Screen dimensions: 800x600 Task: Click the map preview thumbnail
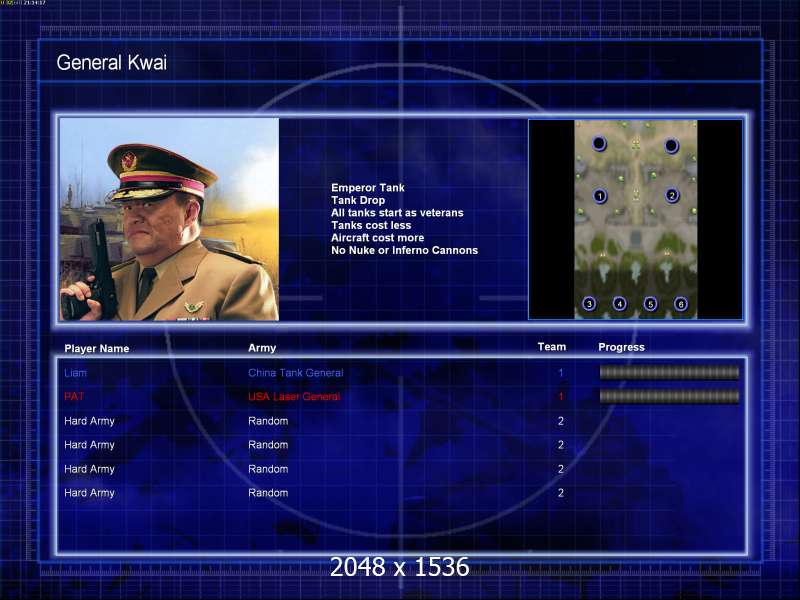(636, 219)
